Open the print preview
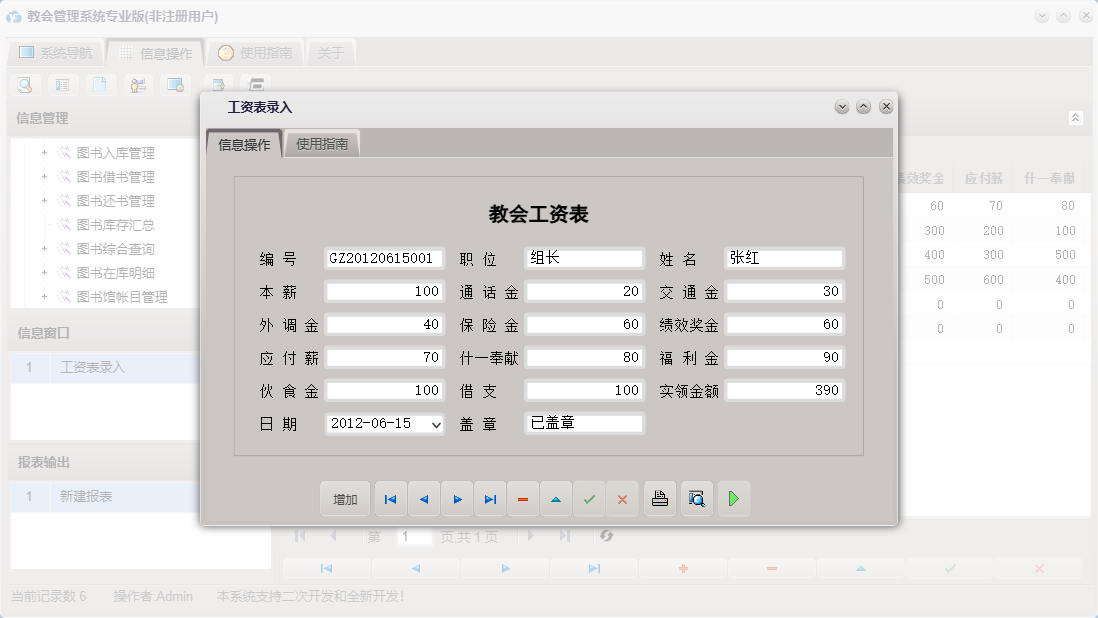This screenshot has width=1098, height=618. click(697, 498)
